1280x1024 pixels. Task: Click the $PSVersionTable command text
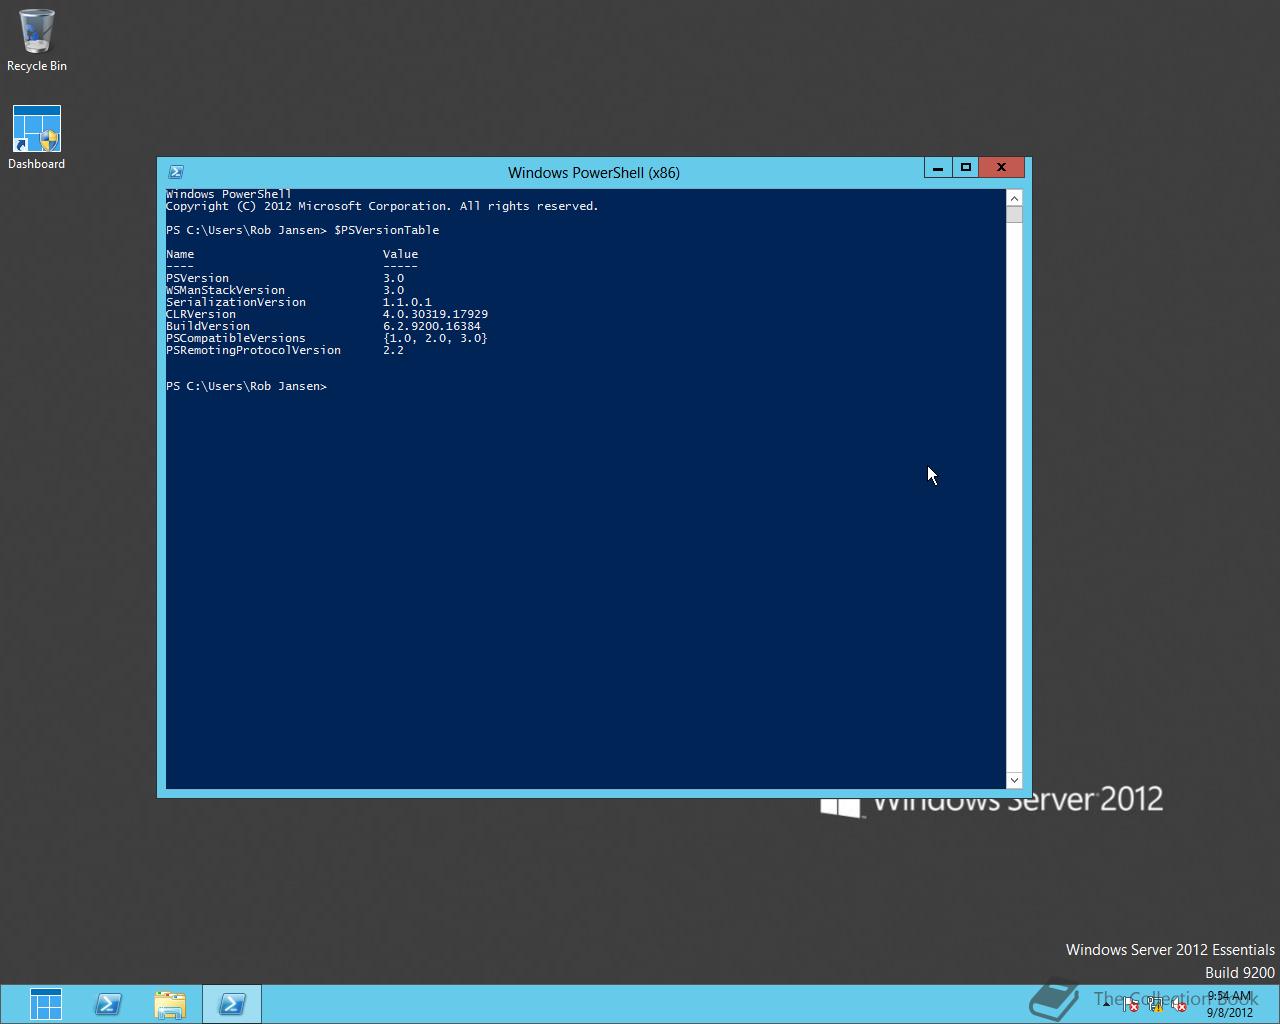click(386, 230)
